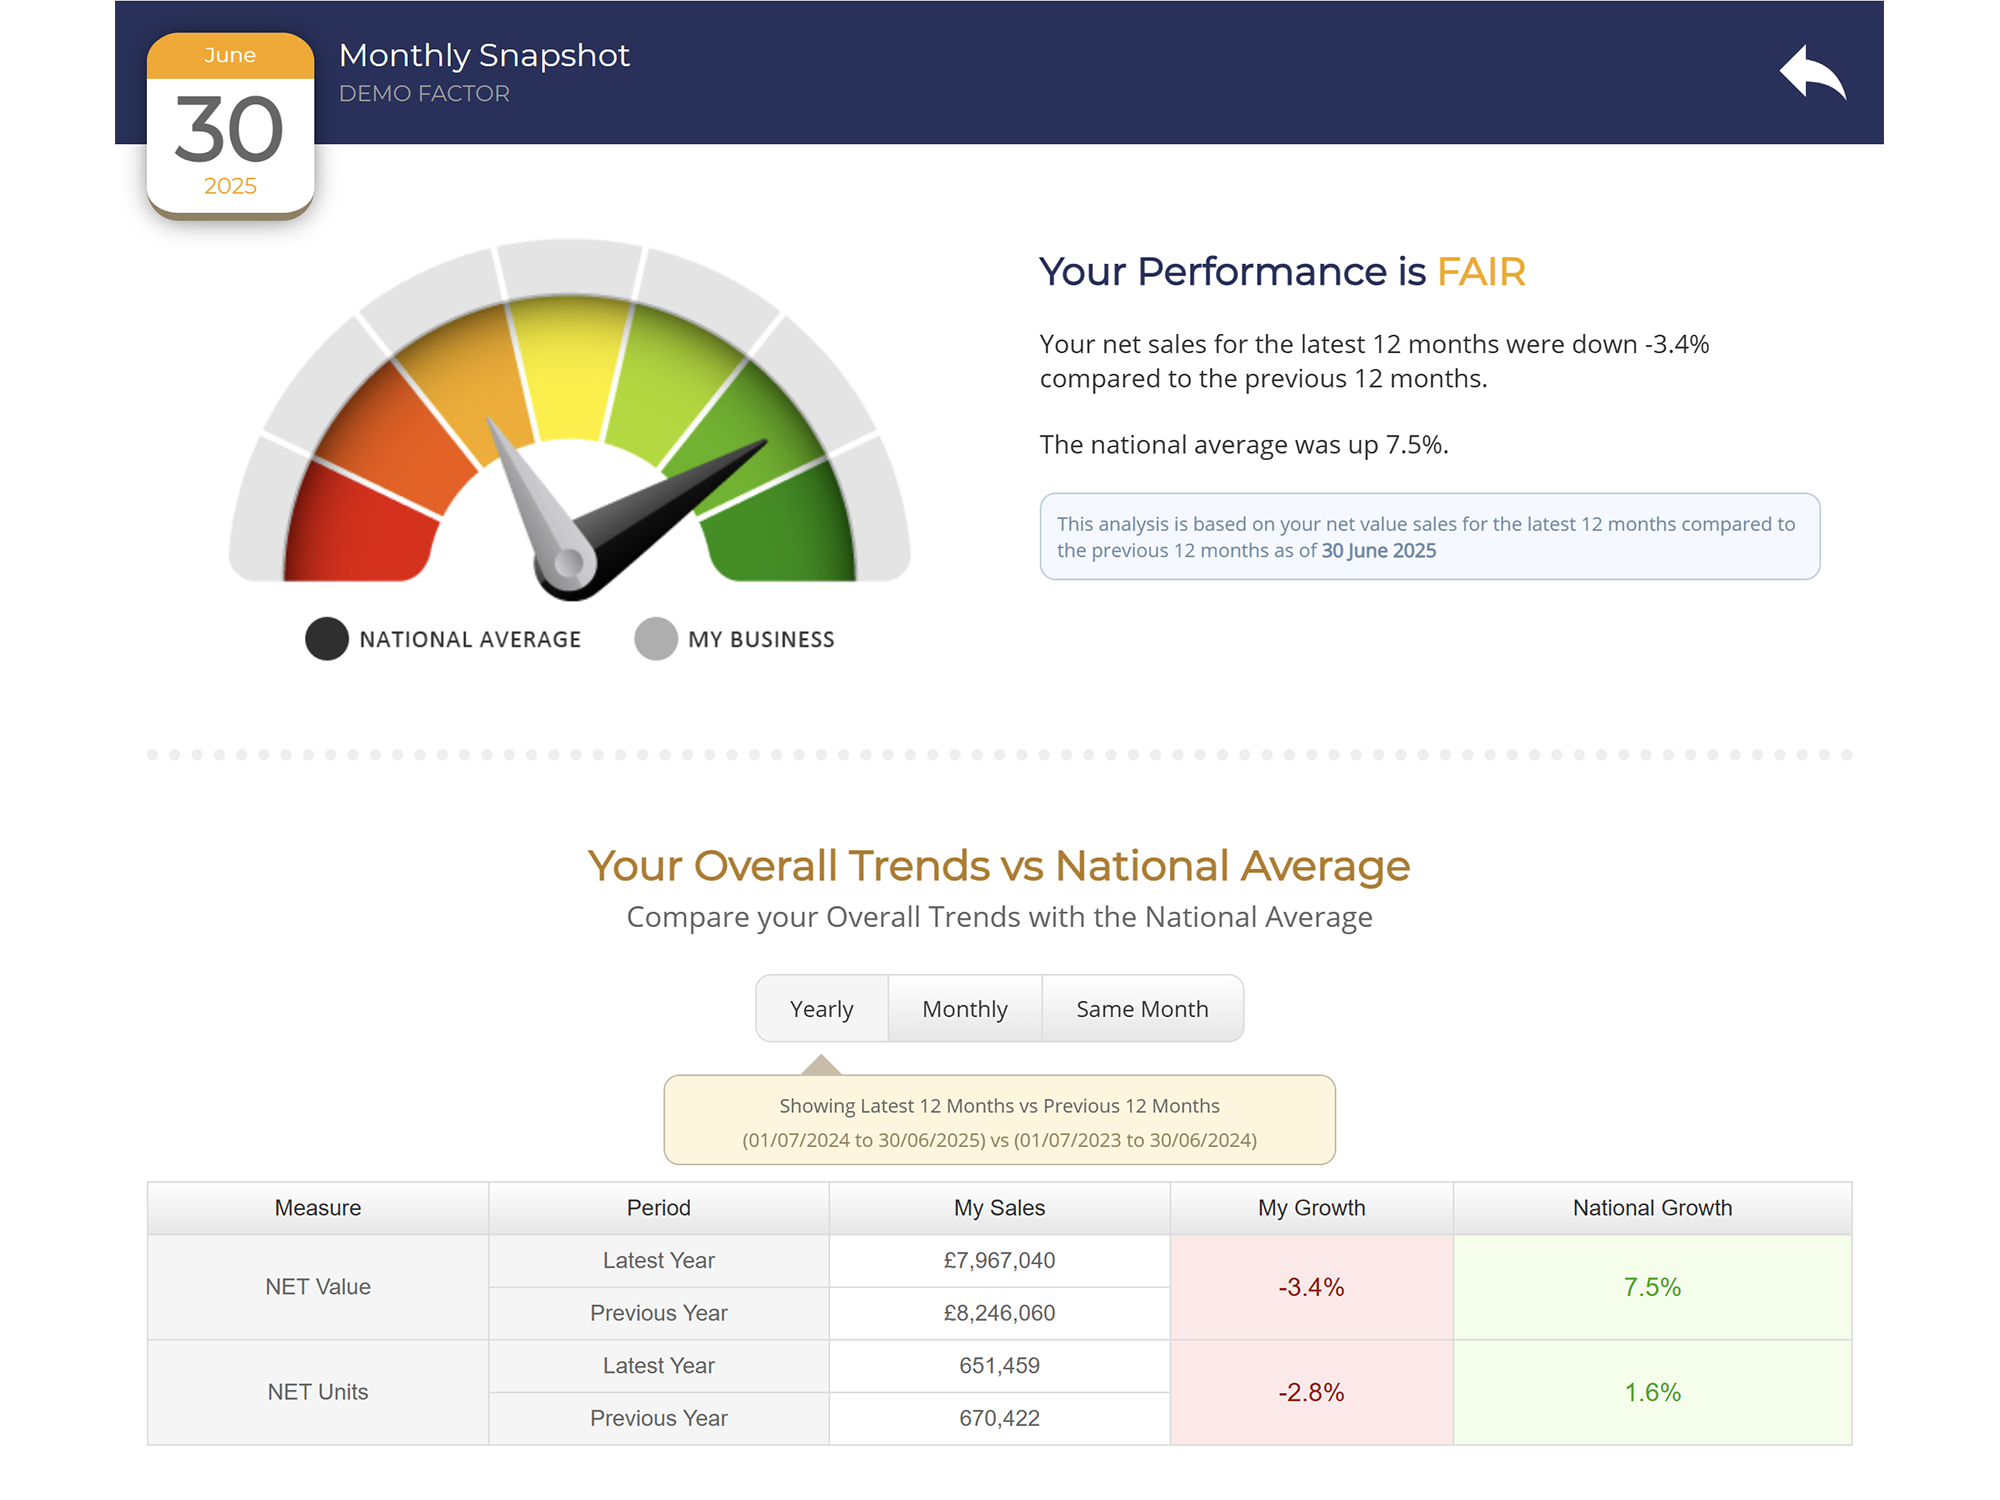Click the Monthly Snapshot title
The width and height of the screenshot is (2000, 1500).
coord(484,56)
